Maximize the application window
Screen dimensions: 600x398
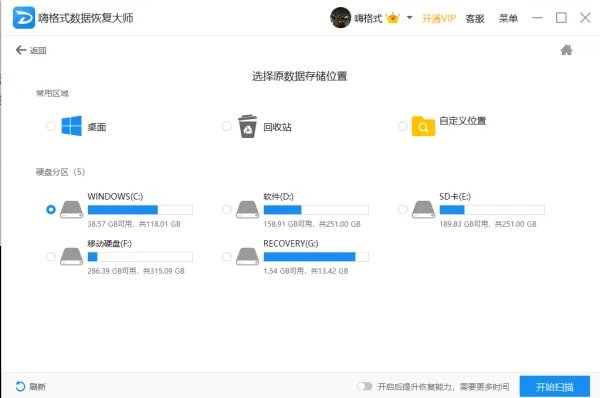[x=561, y=18]
